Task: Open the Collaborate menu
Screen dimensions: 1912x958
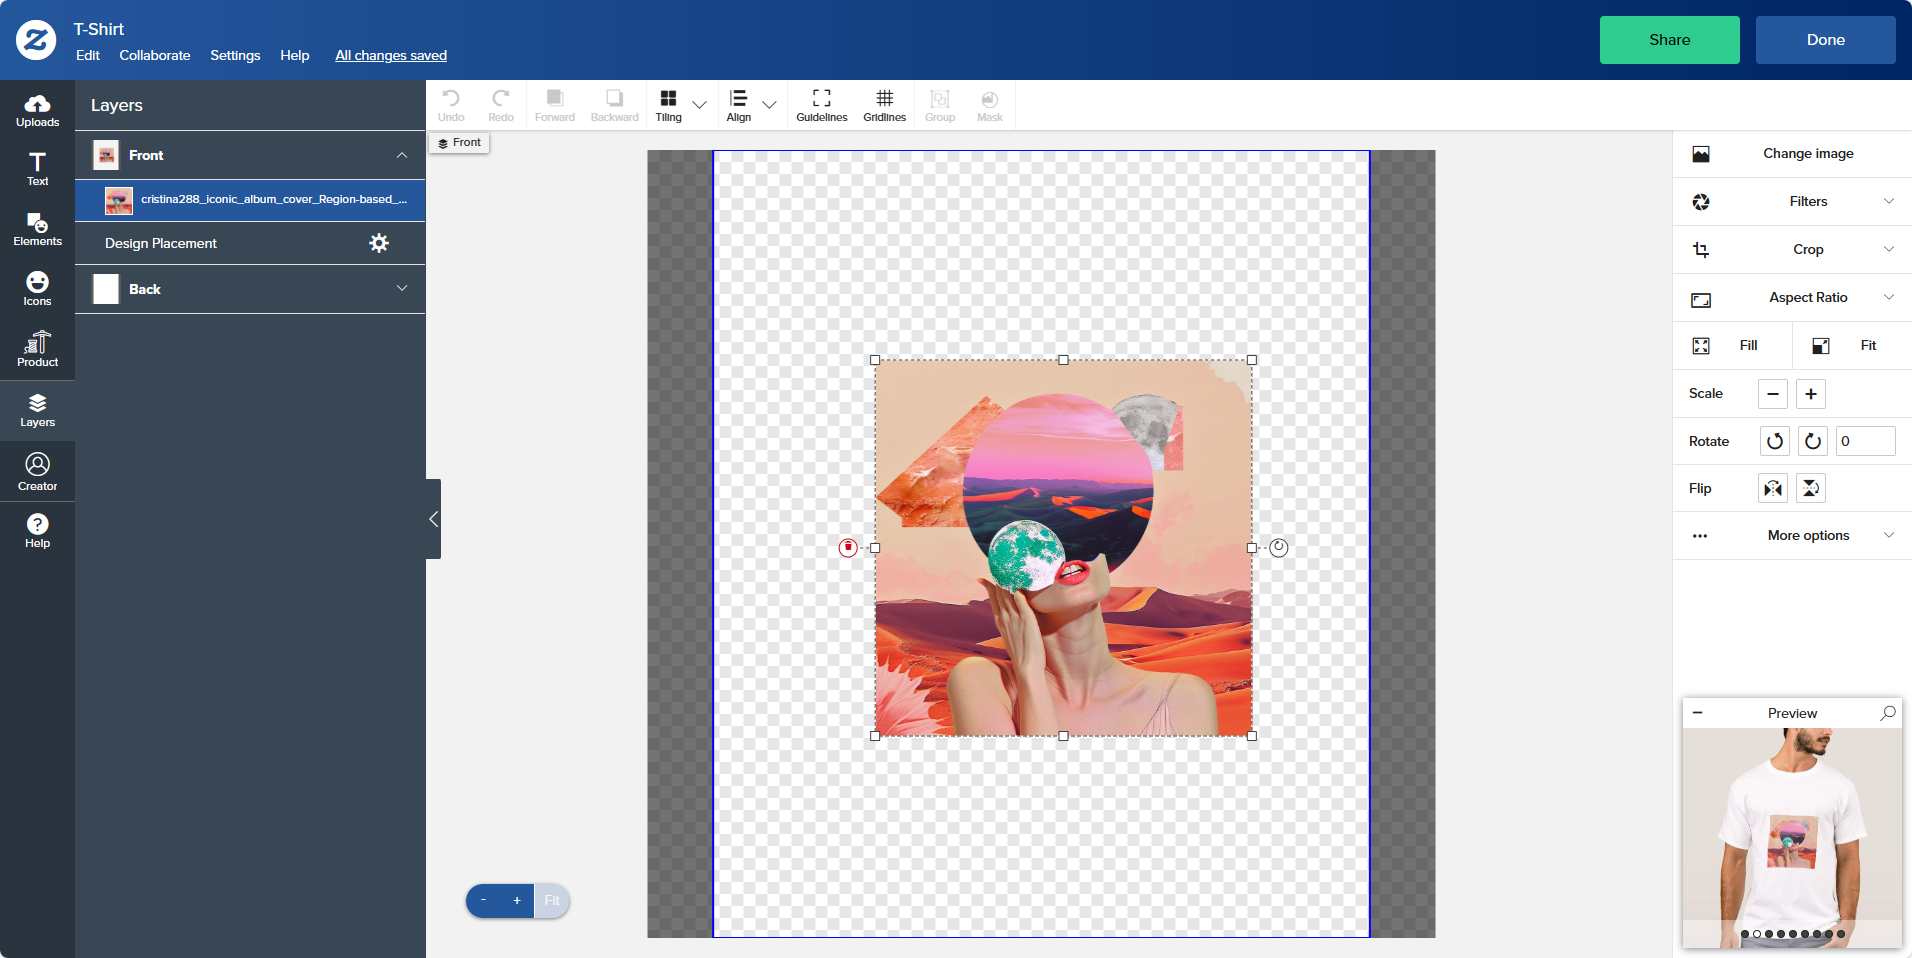Action: (x=155, y=55)
